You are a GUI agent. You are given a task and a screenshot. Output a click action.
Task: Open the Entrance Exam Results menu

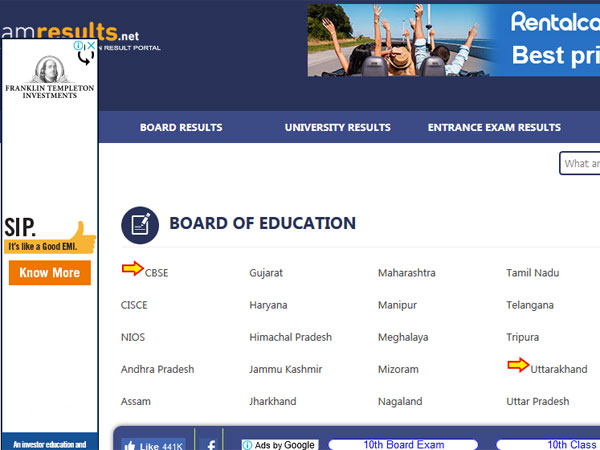pos(494,128)
